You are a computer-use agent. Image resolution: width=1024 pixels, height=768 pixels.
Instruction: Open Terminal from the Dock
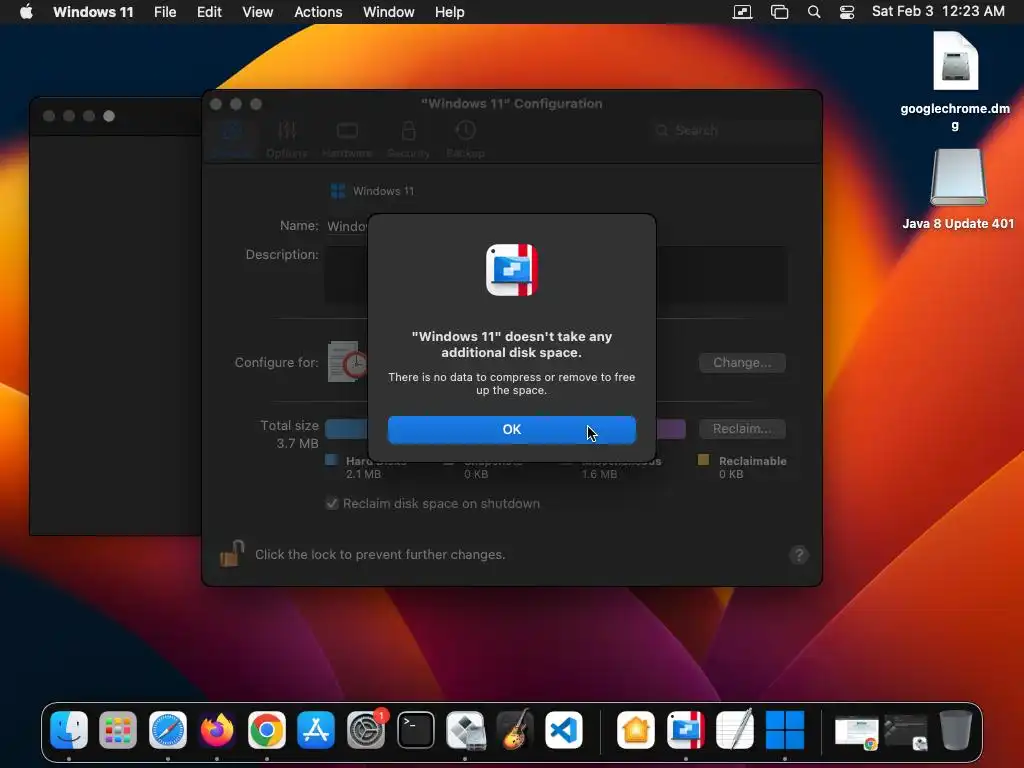[415, 729]
